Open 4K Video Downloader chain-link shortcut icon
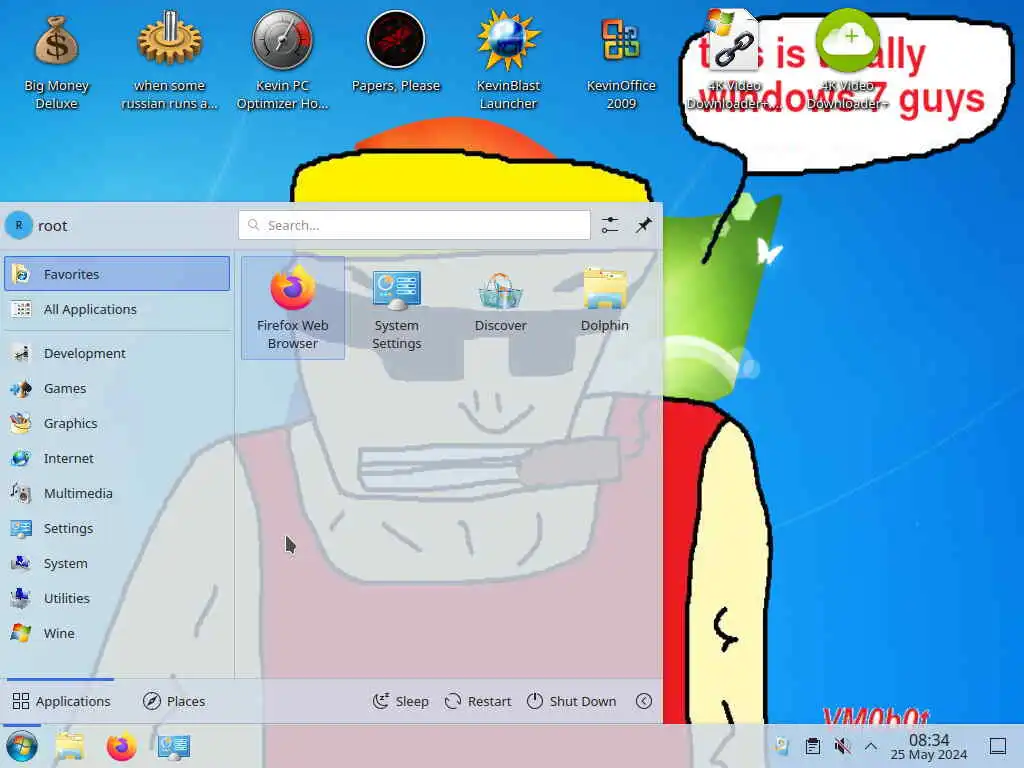The image size is (1024, 768). [x=734, y=62]
